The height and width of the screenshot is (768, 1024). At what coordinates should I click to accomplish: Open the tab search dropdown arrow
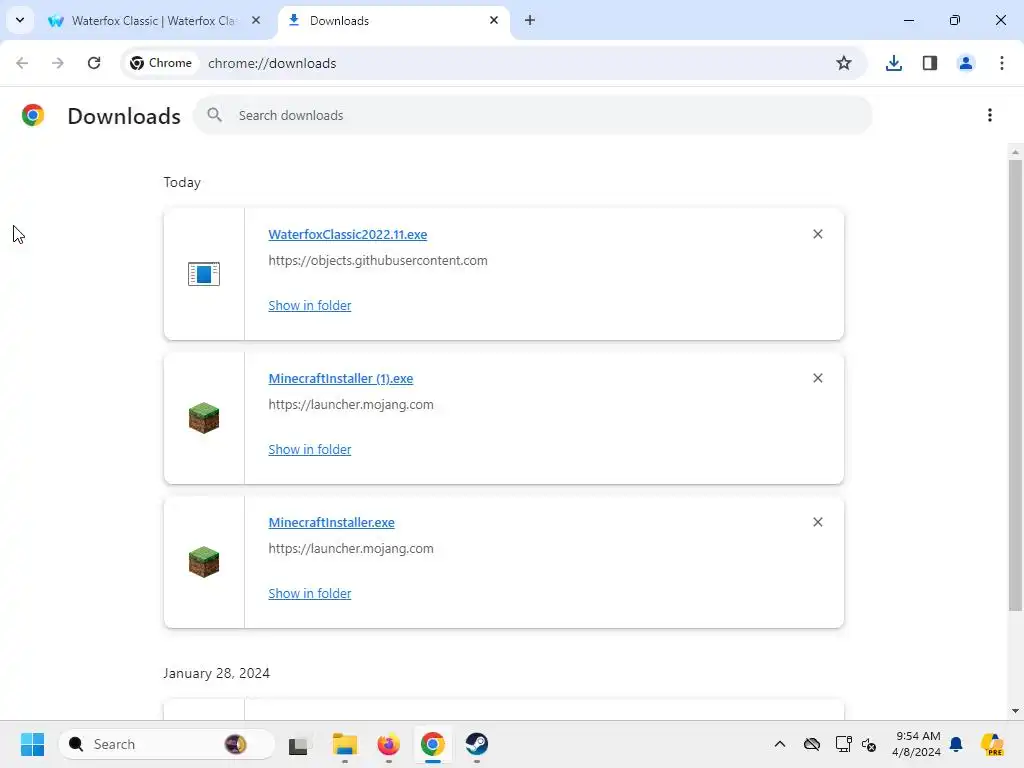tap(20, 20)
